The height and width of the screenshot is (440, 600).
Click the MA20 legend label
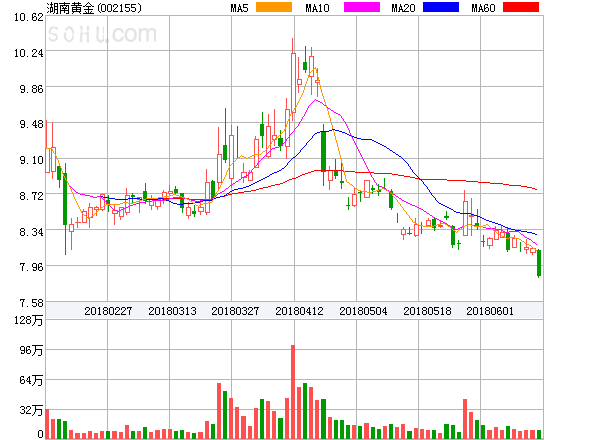(403, 8)
